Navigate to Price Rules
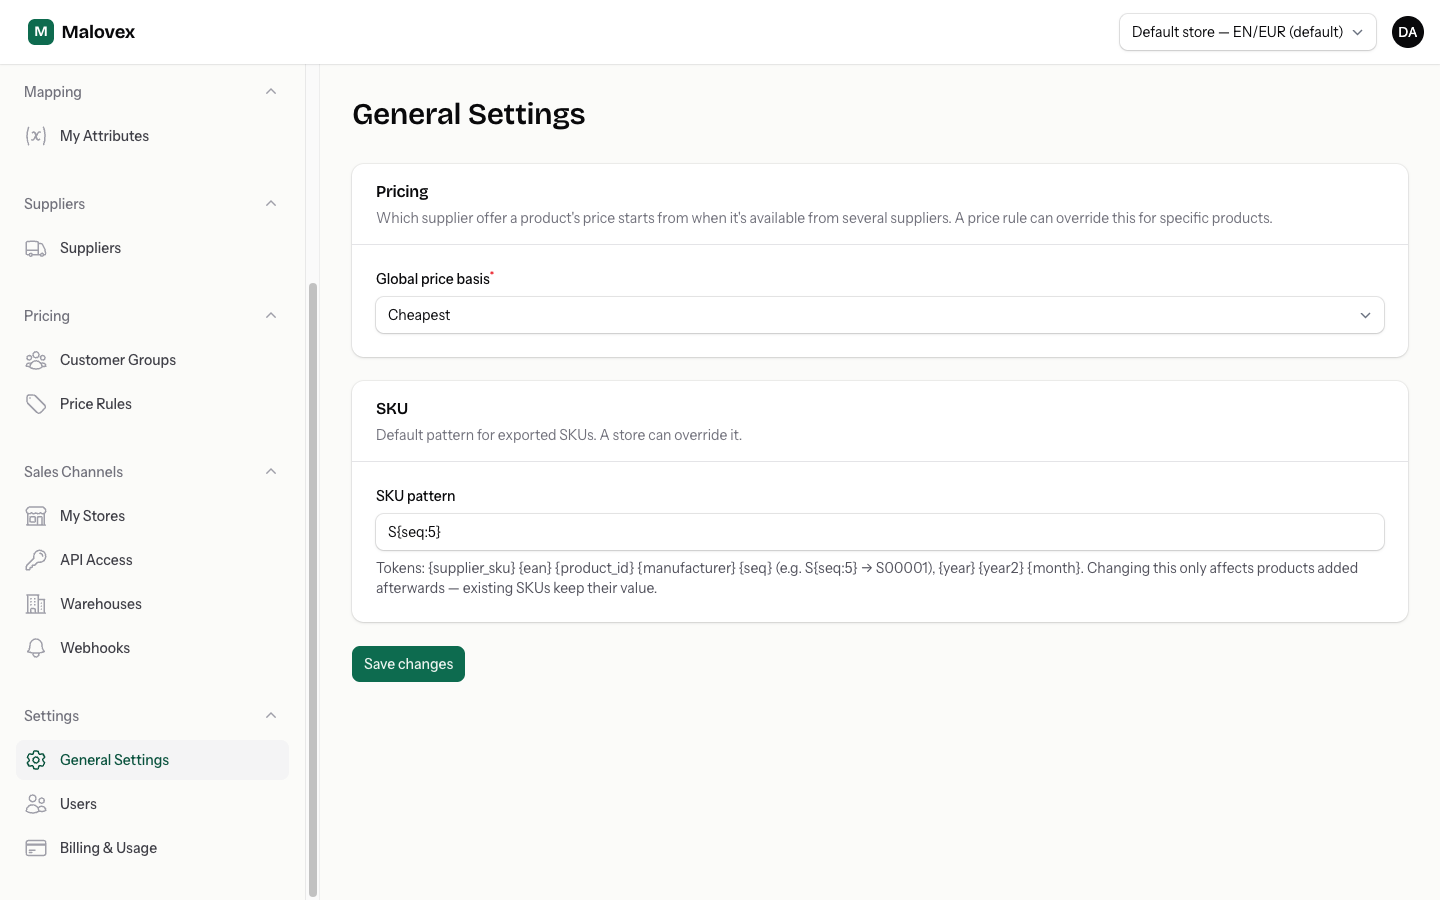The image size is (1440, 900). coord(152,404)
